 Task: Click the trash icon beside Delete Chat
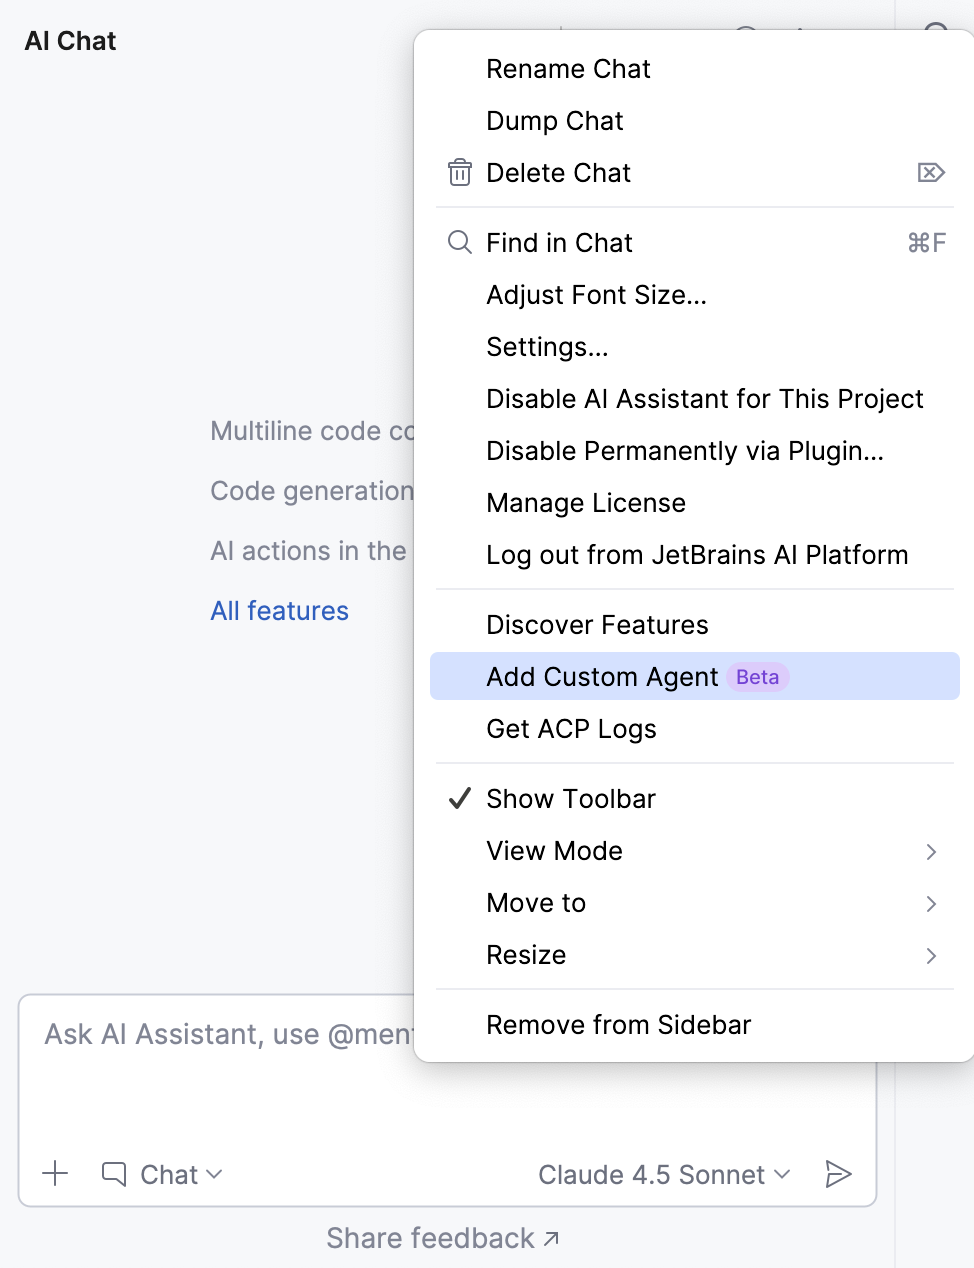pos(459,172)
